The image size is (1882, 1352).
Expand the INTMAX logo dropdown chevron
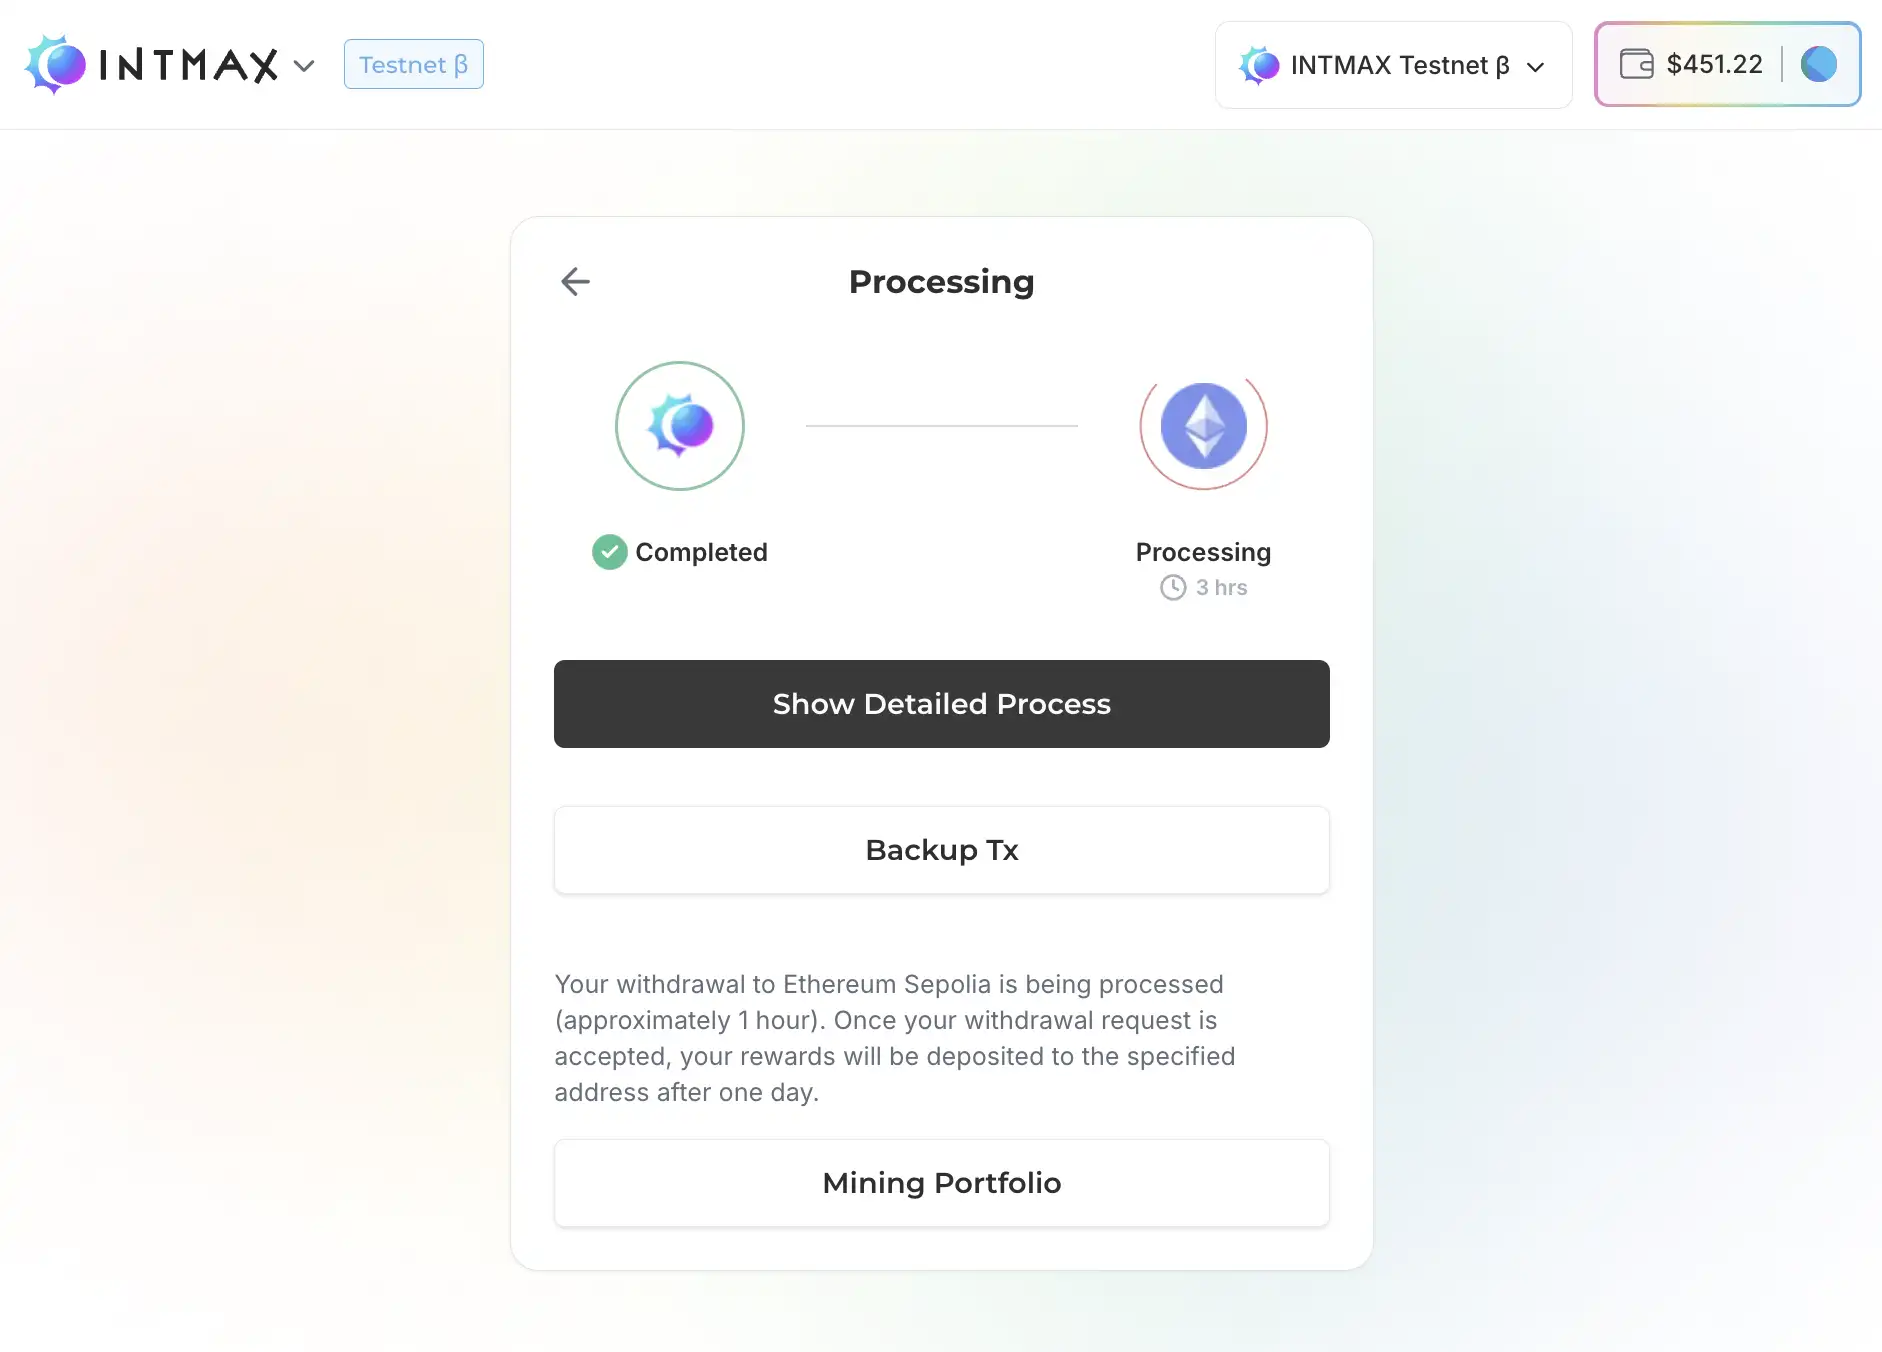point(304,66)
